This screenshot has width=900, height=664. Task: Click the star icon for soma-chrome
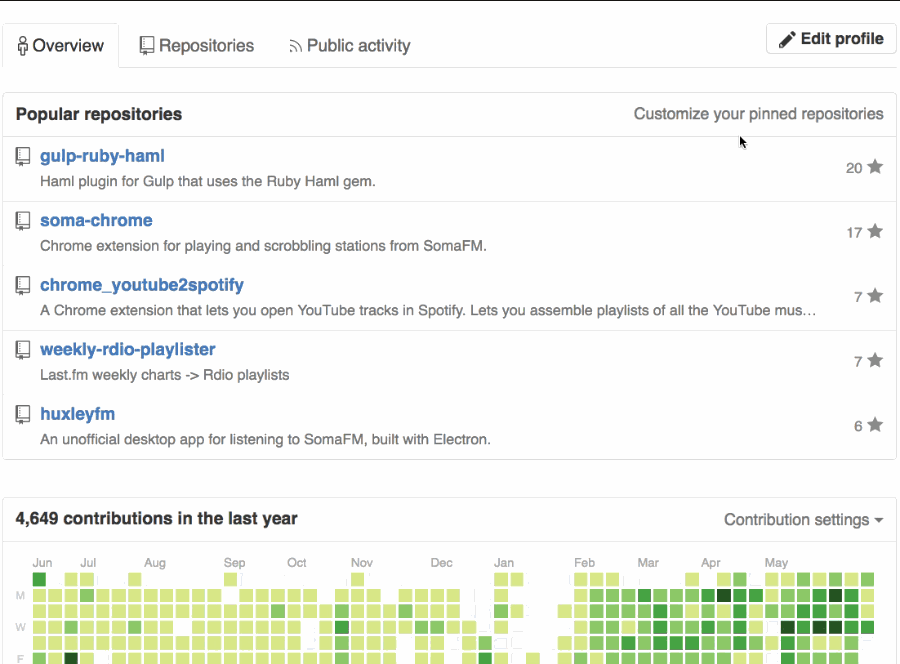click(875, 231)
